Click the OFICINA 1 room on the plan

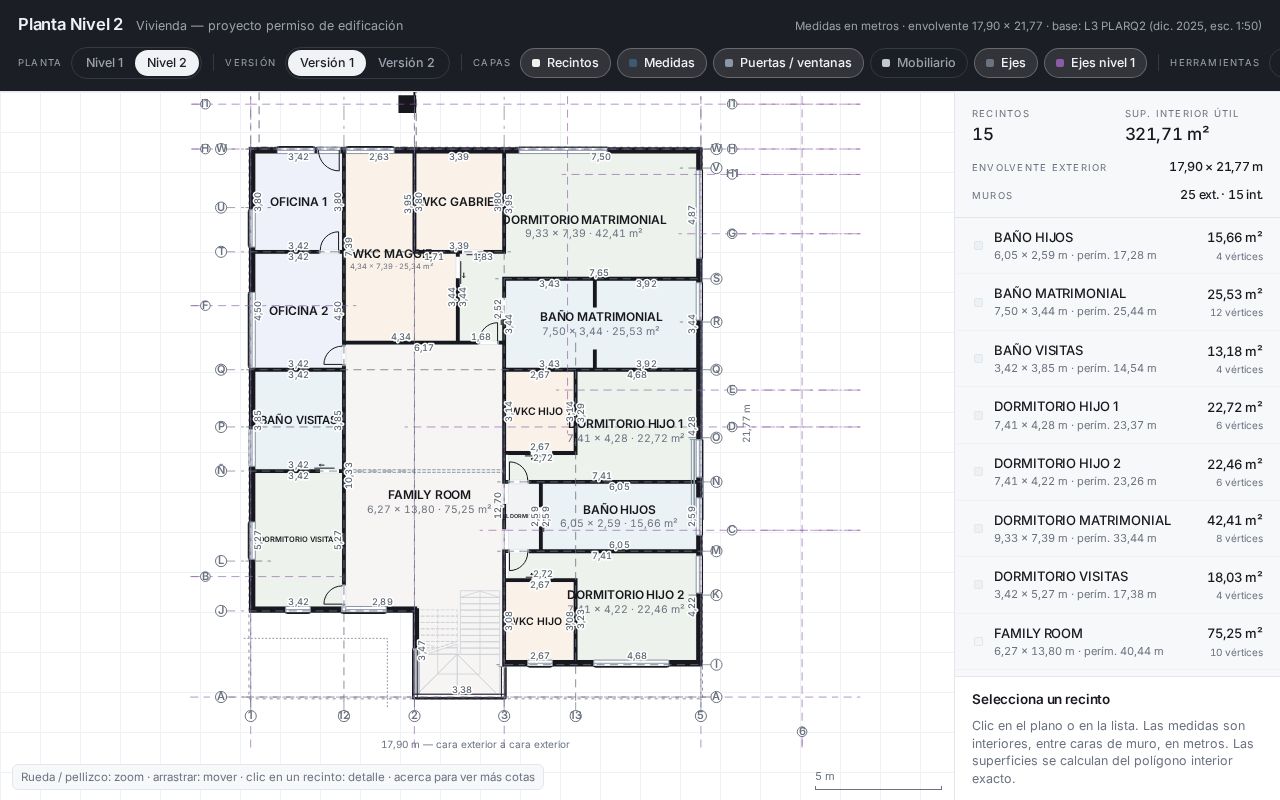click(298, 201)
